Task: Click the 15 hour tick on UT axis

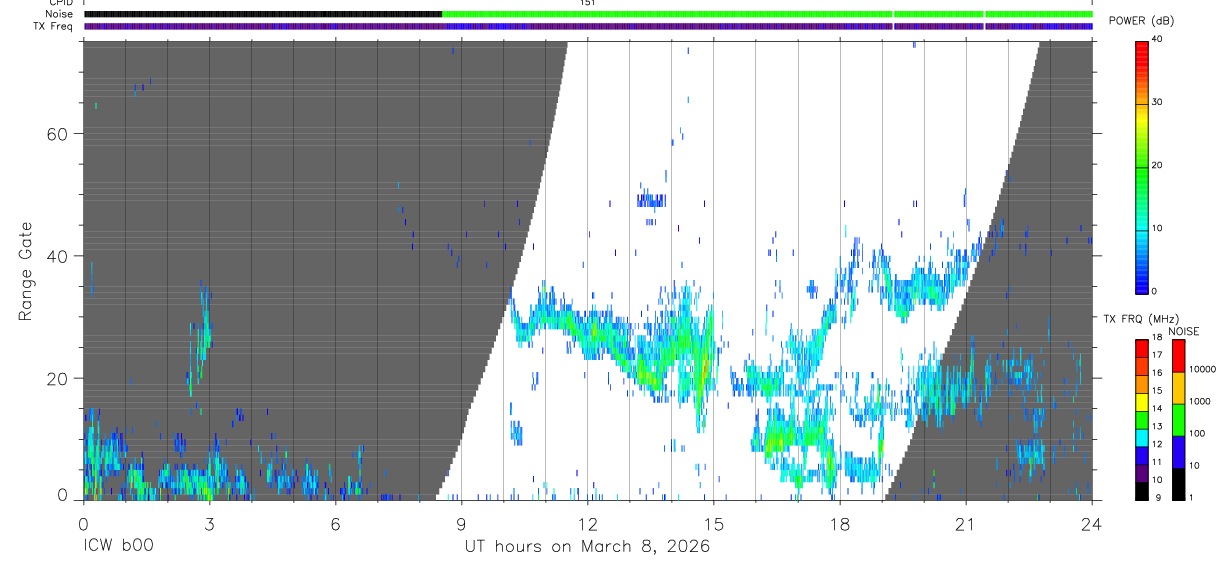Action: click(714, 523)
